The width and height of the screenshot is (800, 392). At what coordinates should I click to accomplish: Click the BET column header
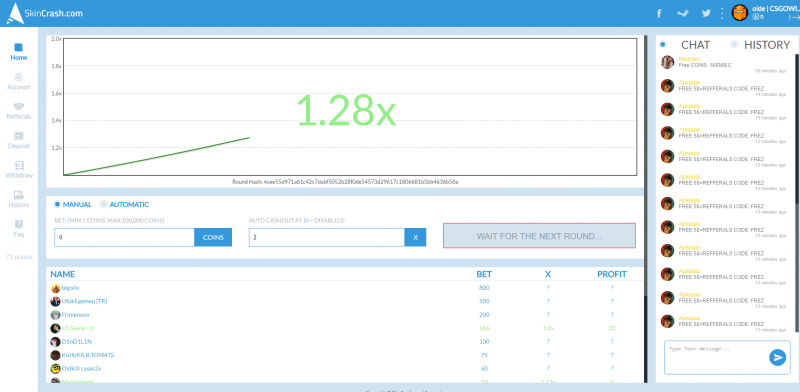pos(484,274)
